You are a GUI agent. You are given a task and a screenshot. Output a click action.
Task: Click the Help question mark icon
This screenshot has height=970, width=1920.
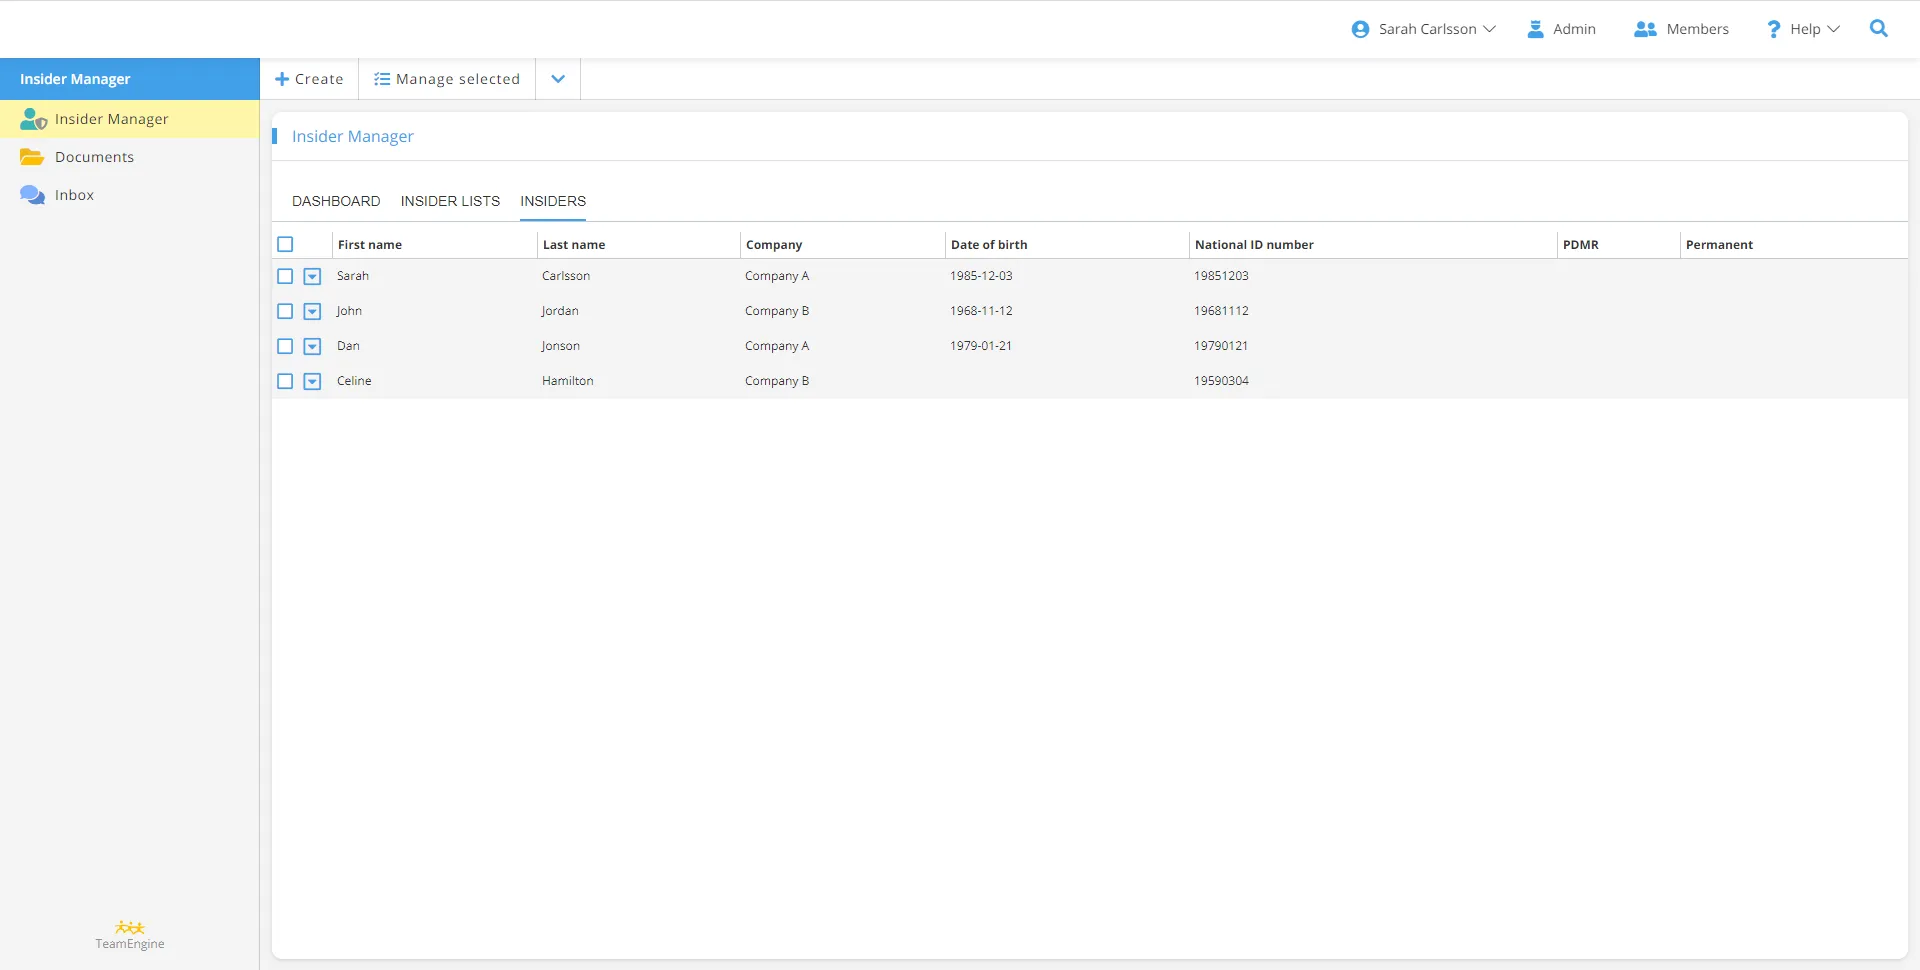pos(1773,29)
